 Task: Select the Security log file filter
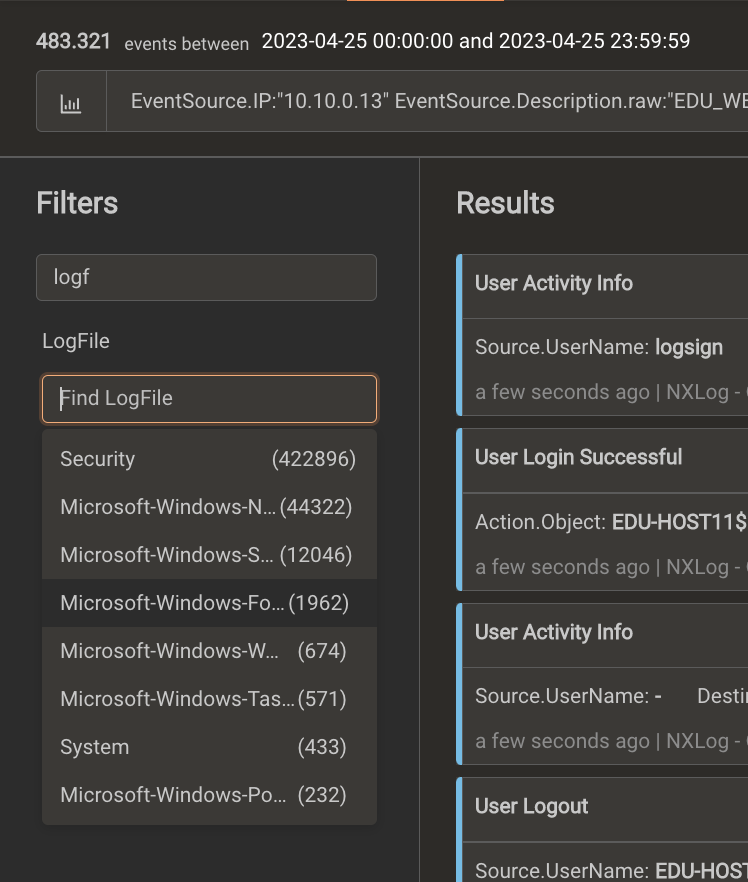[209, 459]
